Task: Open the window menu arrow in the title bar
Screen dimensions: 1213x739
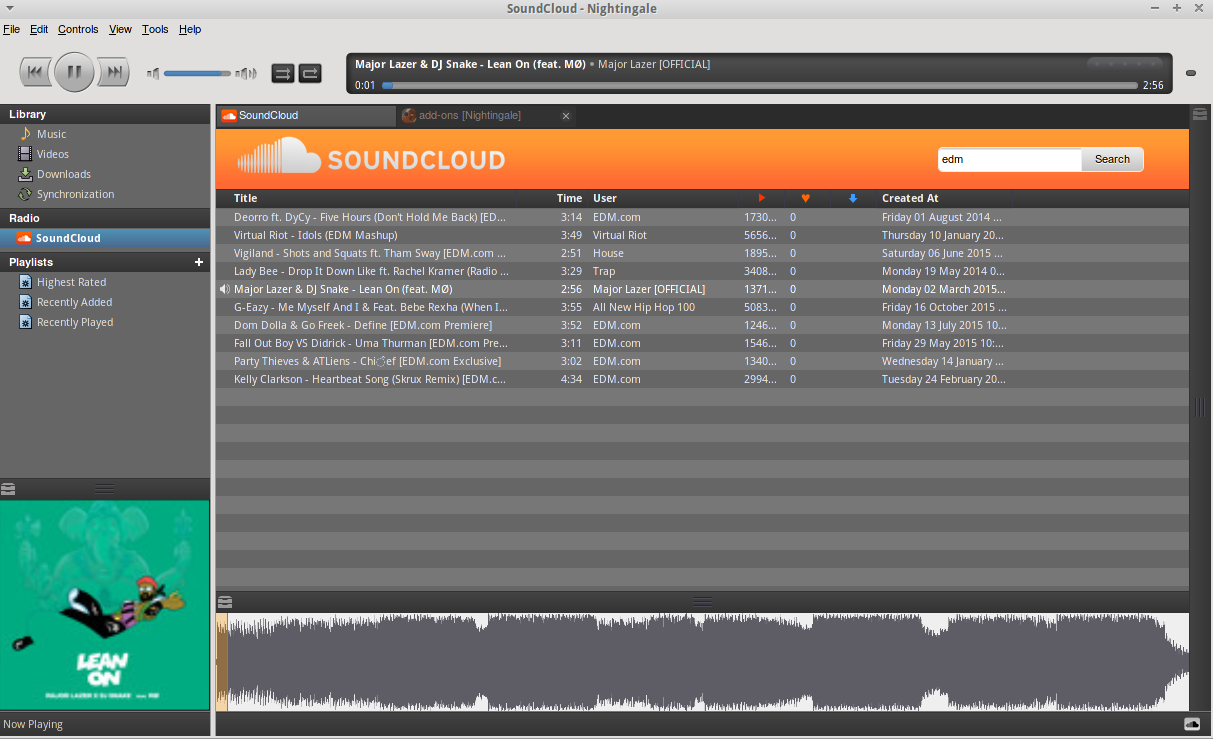Action: [8, 8]
